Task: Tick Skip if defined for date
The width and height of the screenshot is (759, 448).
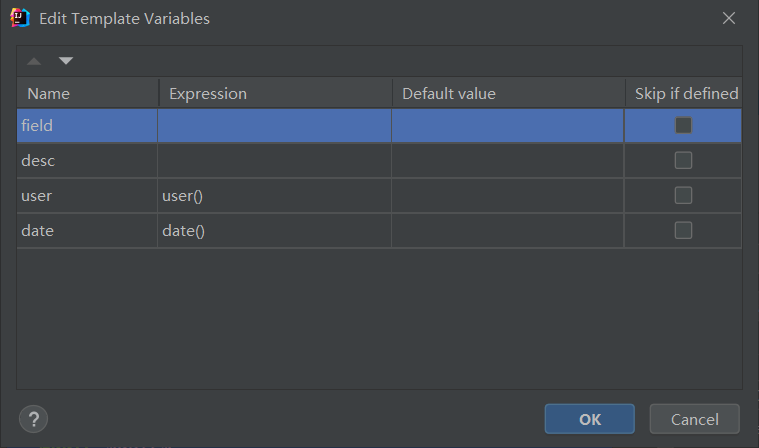Action: click(683, 230)
